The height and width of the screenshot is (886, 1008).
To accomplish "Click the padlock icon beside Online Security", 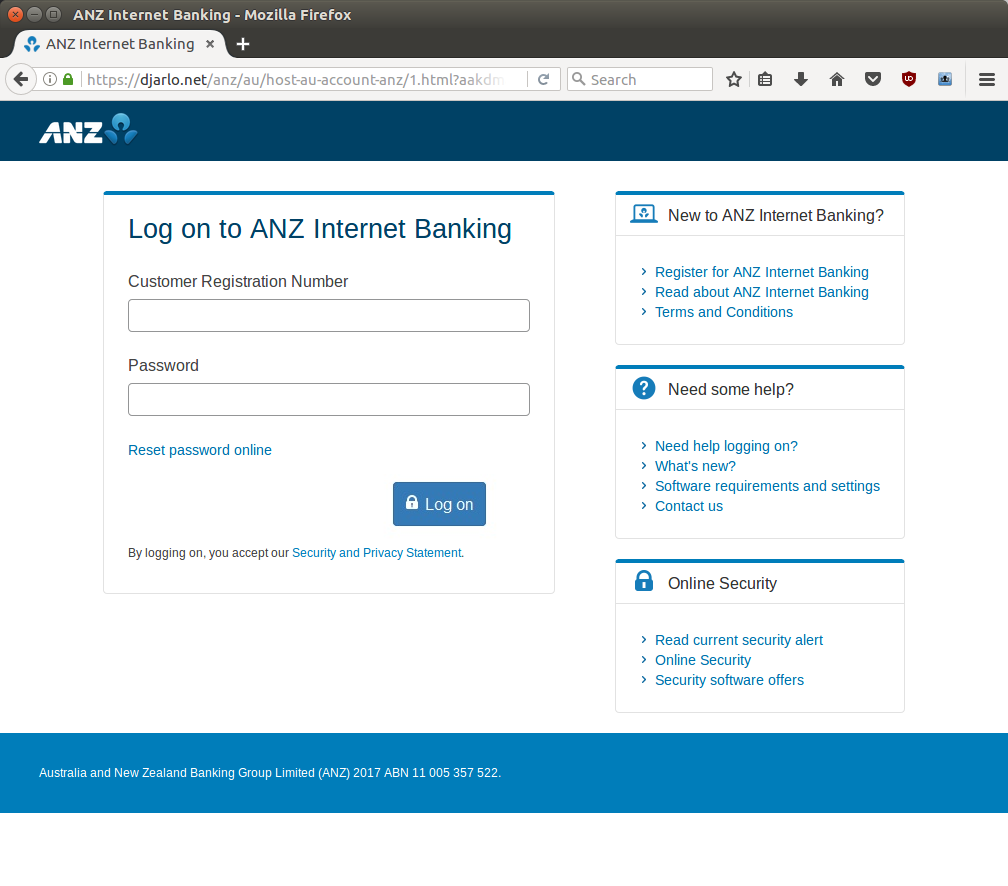I will point(644,581).
